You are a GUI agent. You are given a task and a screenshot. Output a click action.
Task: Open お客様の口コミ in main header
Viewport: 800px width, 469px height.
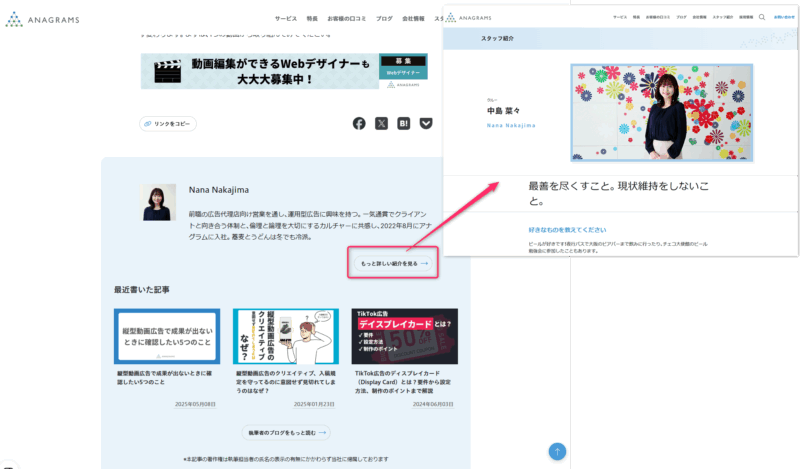(346, 19)
